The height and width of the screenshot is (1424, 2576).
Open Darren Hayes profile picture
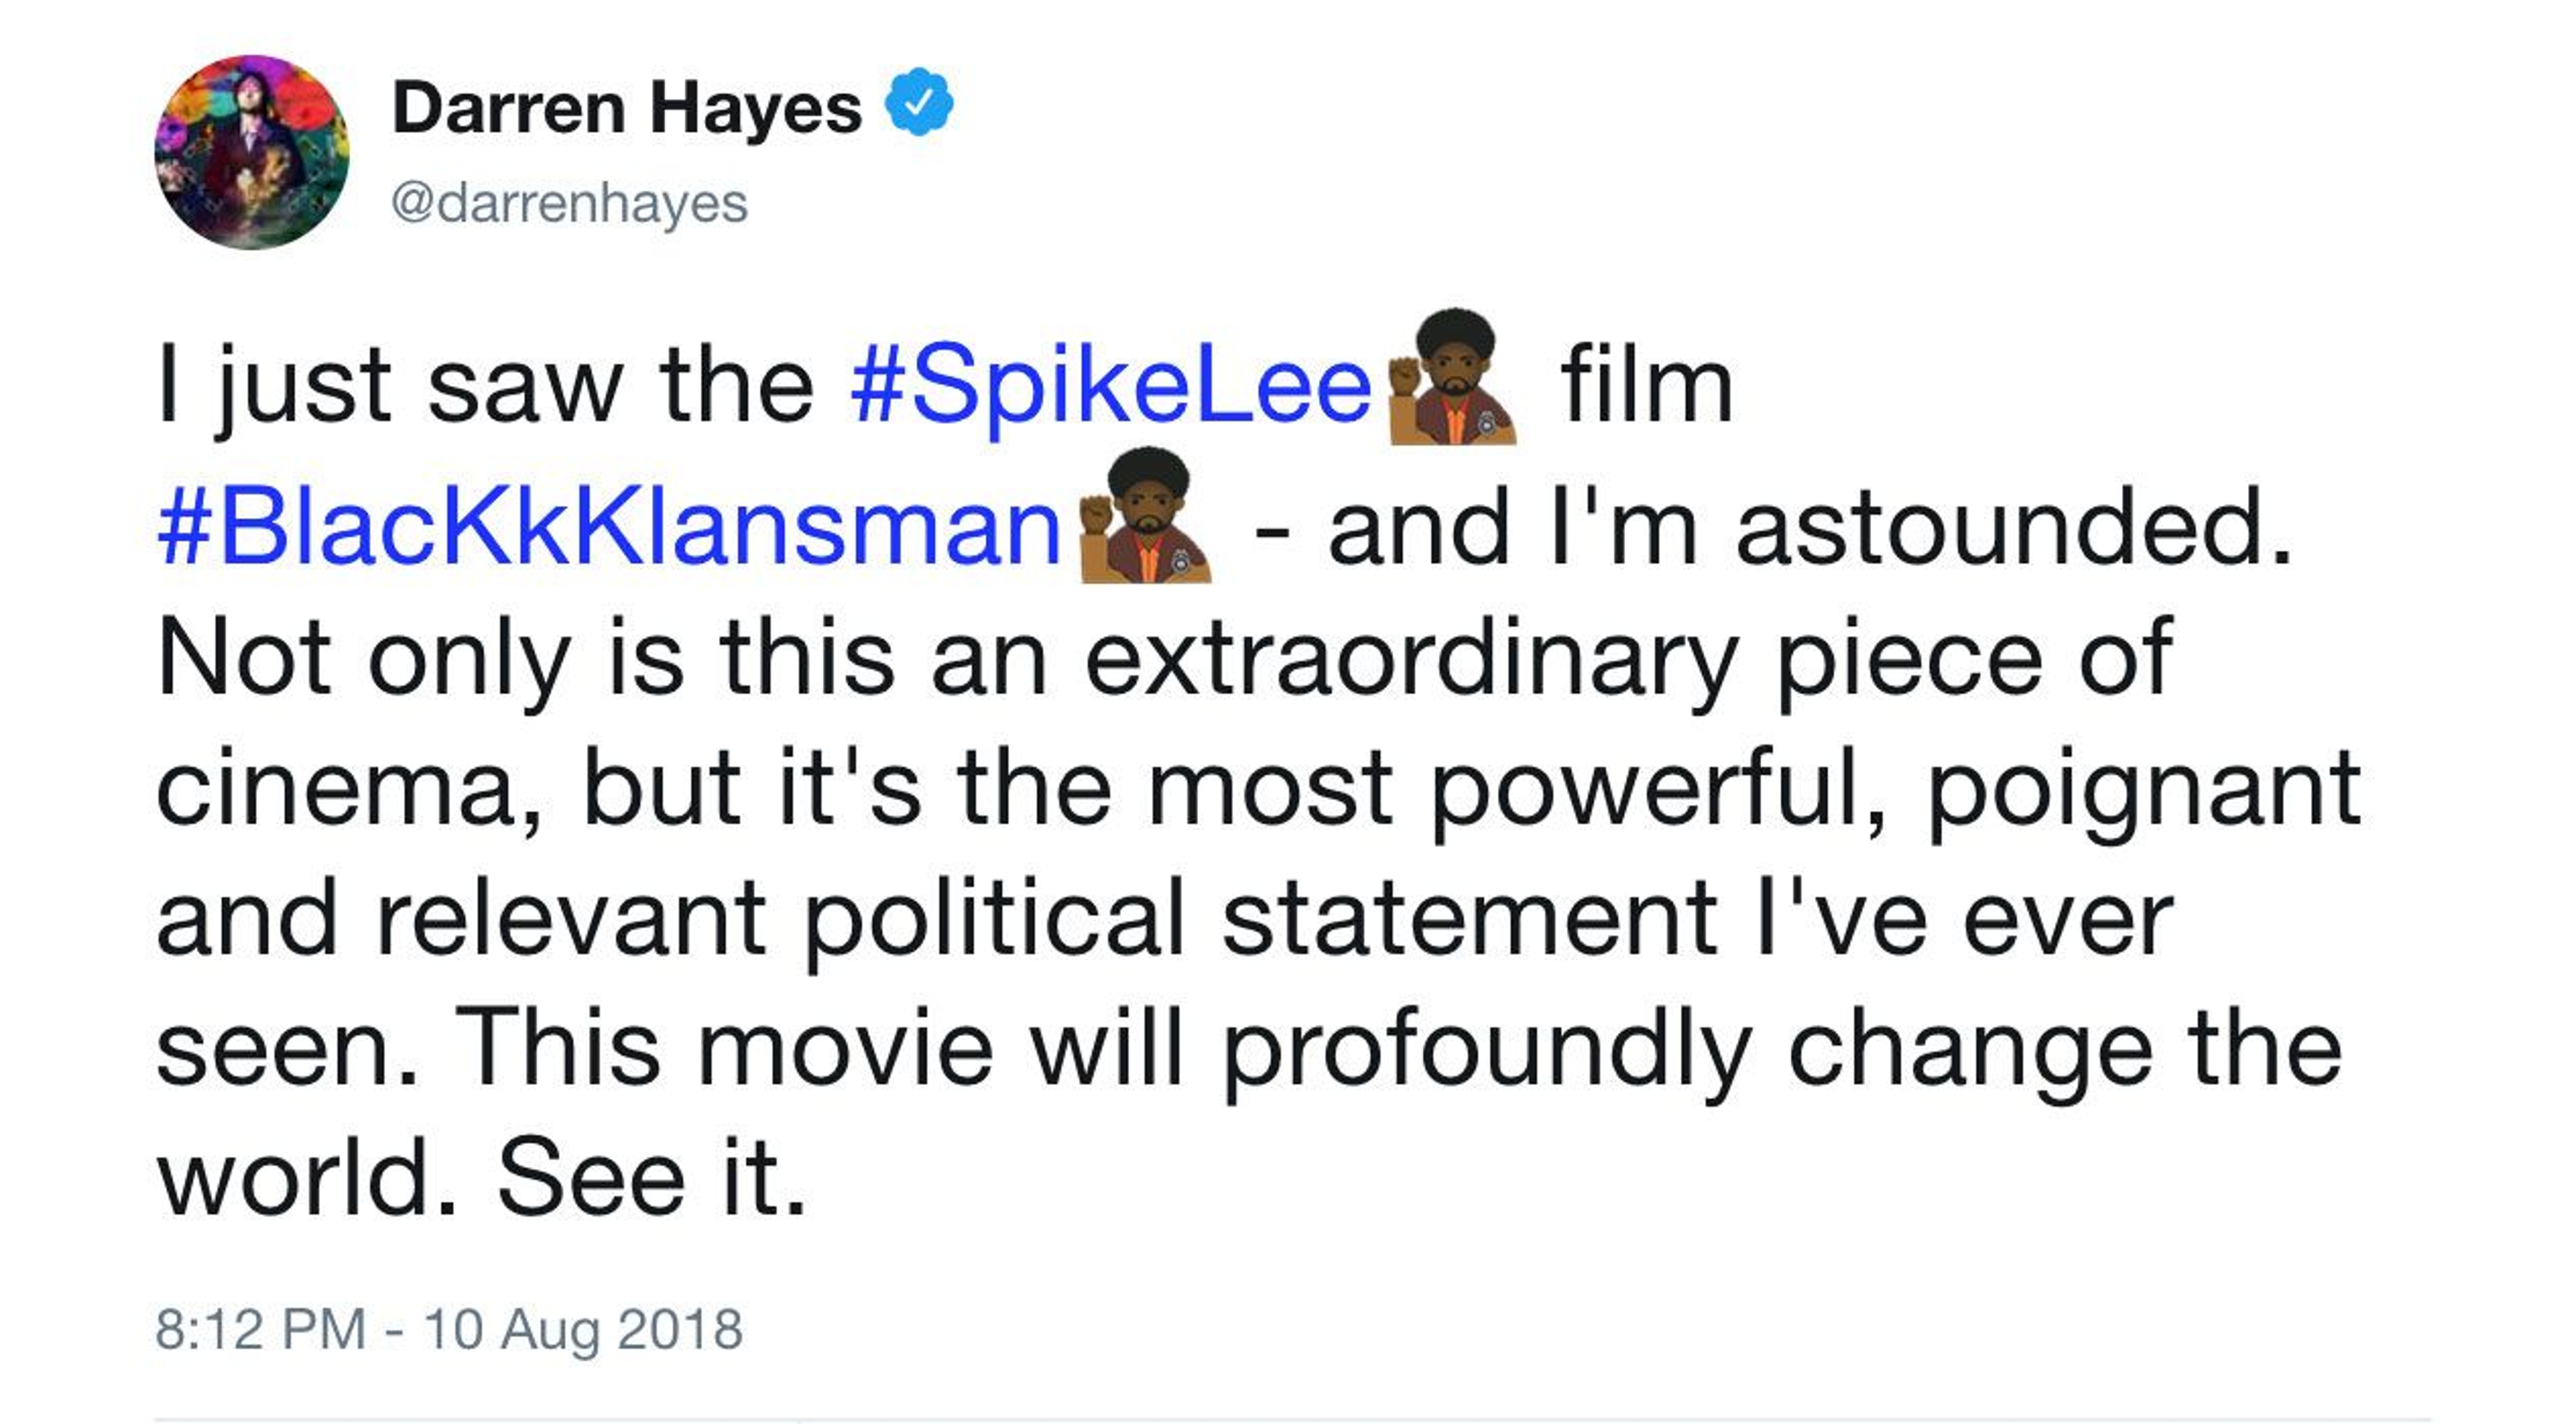pyautogui.click(x=252, y=152)
